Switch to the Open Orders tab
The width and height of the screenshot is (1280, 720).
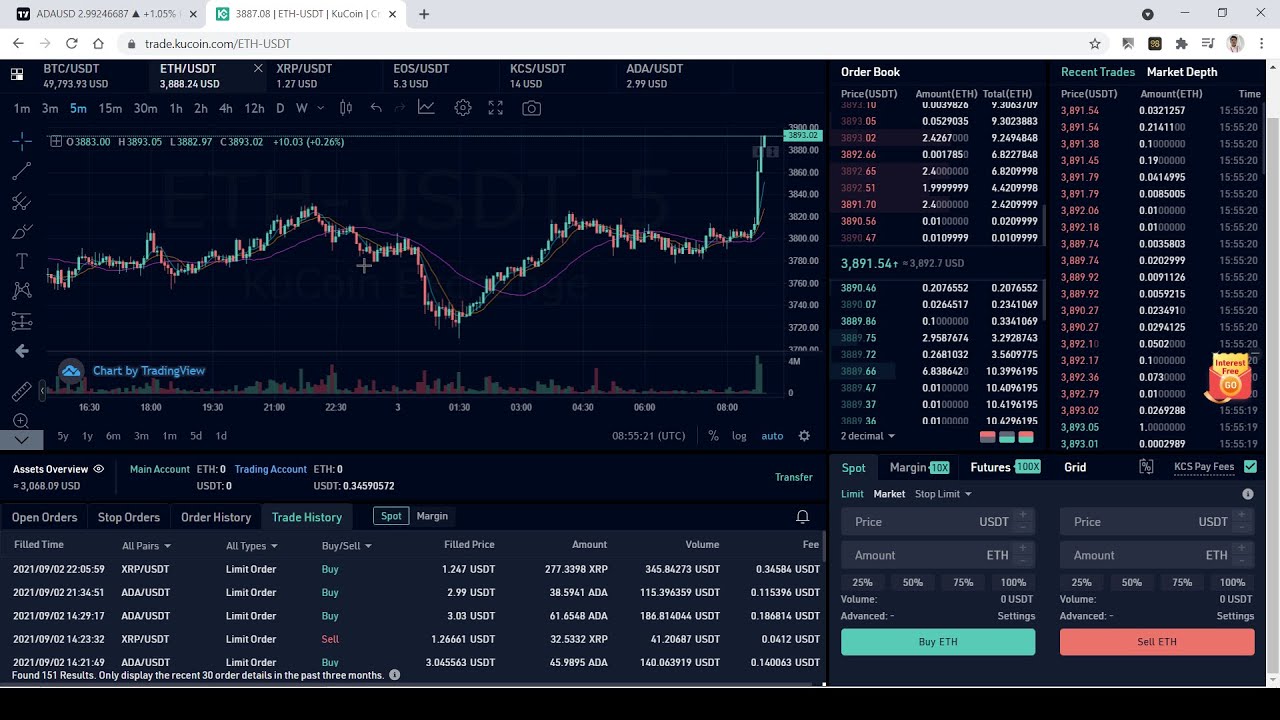pos(45,517)
